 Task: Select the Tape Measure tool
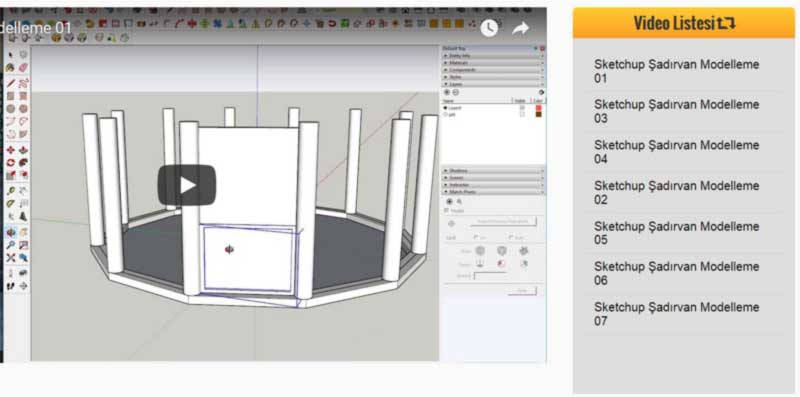(x=10, y=190)
